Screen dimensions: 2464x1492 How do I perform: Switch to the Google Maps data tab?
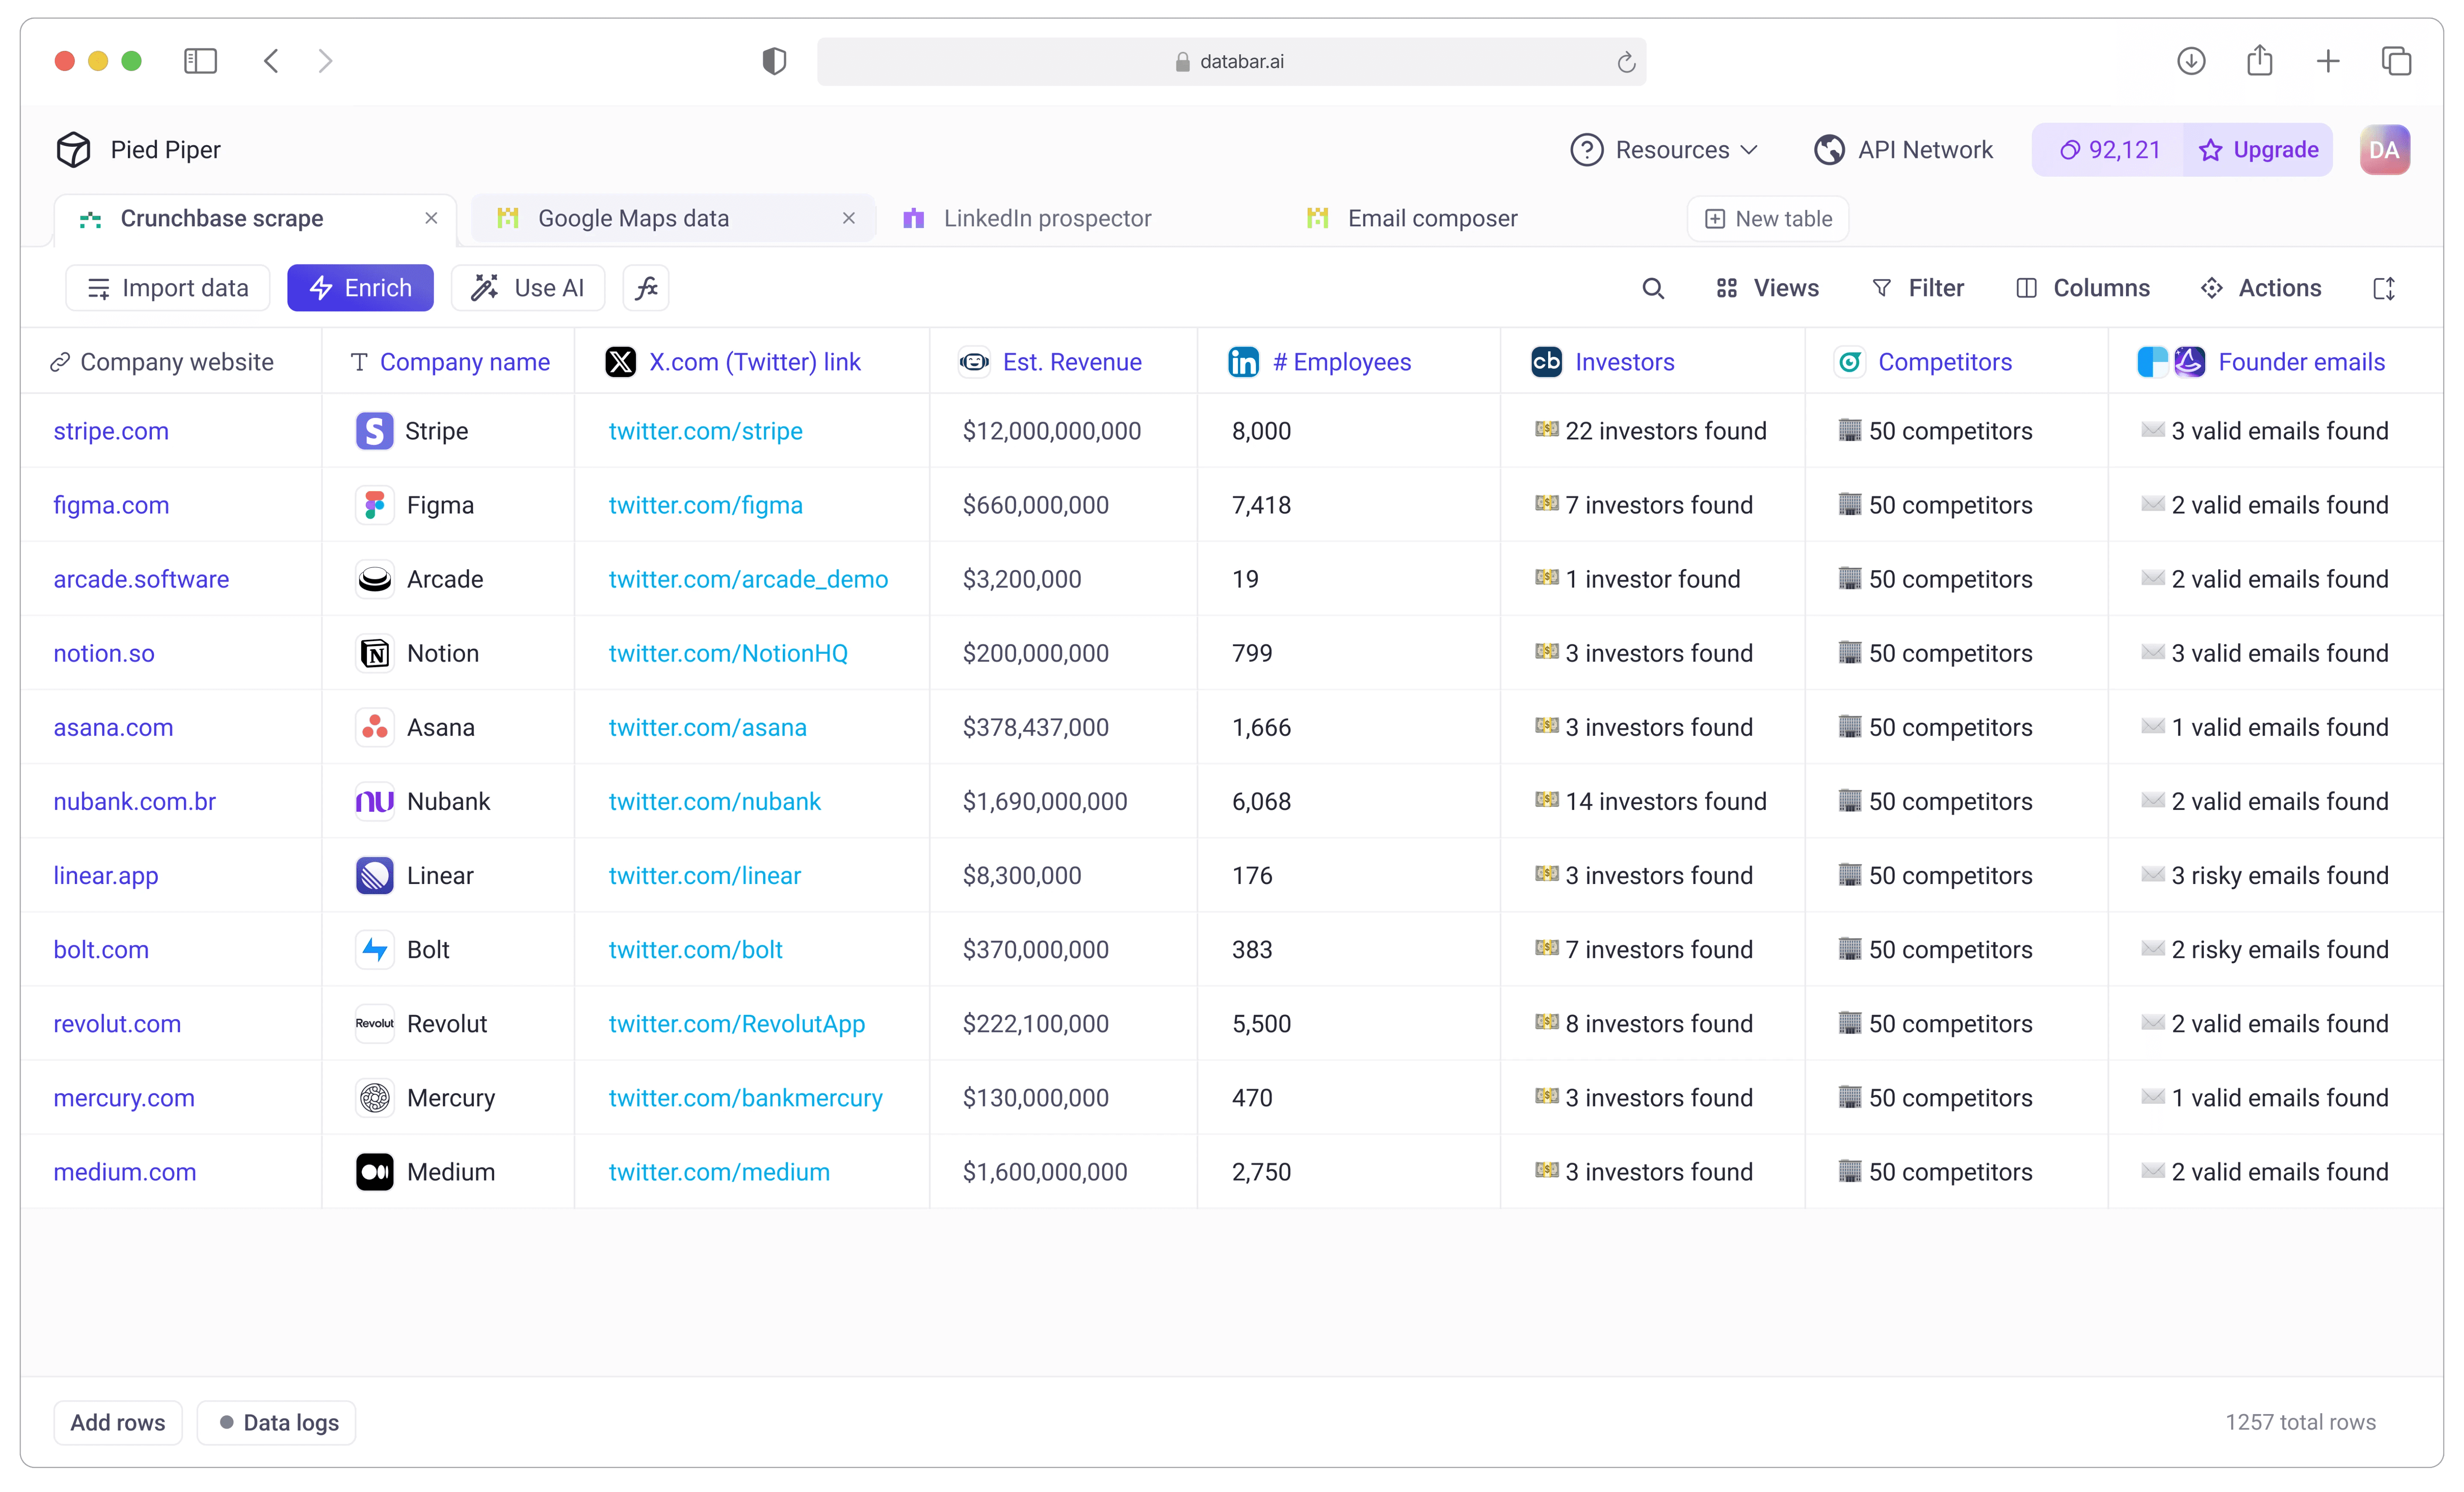[x=634, y=217]
